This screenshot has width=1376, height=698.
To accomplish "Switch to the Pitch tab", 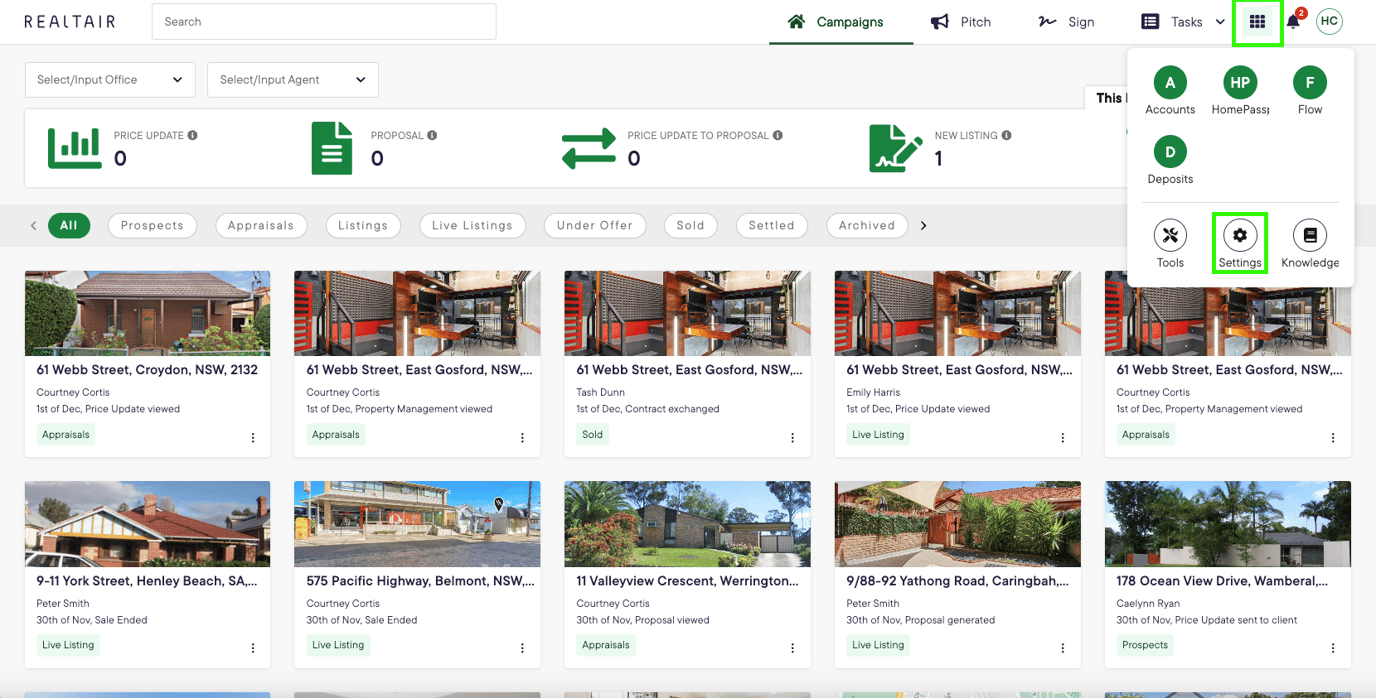I will click(961, 21).
